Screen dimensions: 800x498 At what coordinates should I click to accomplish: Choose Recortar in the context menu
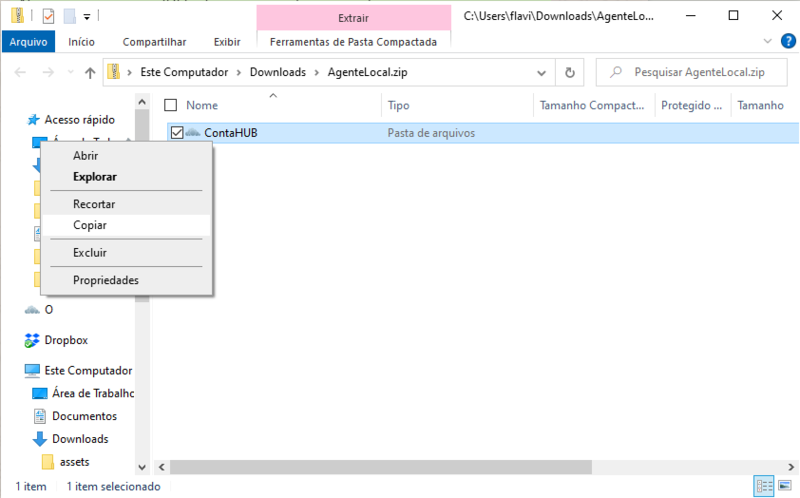coord(126,204)
